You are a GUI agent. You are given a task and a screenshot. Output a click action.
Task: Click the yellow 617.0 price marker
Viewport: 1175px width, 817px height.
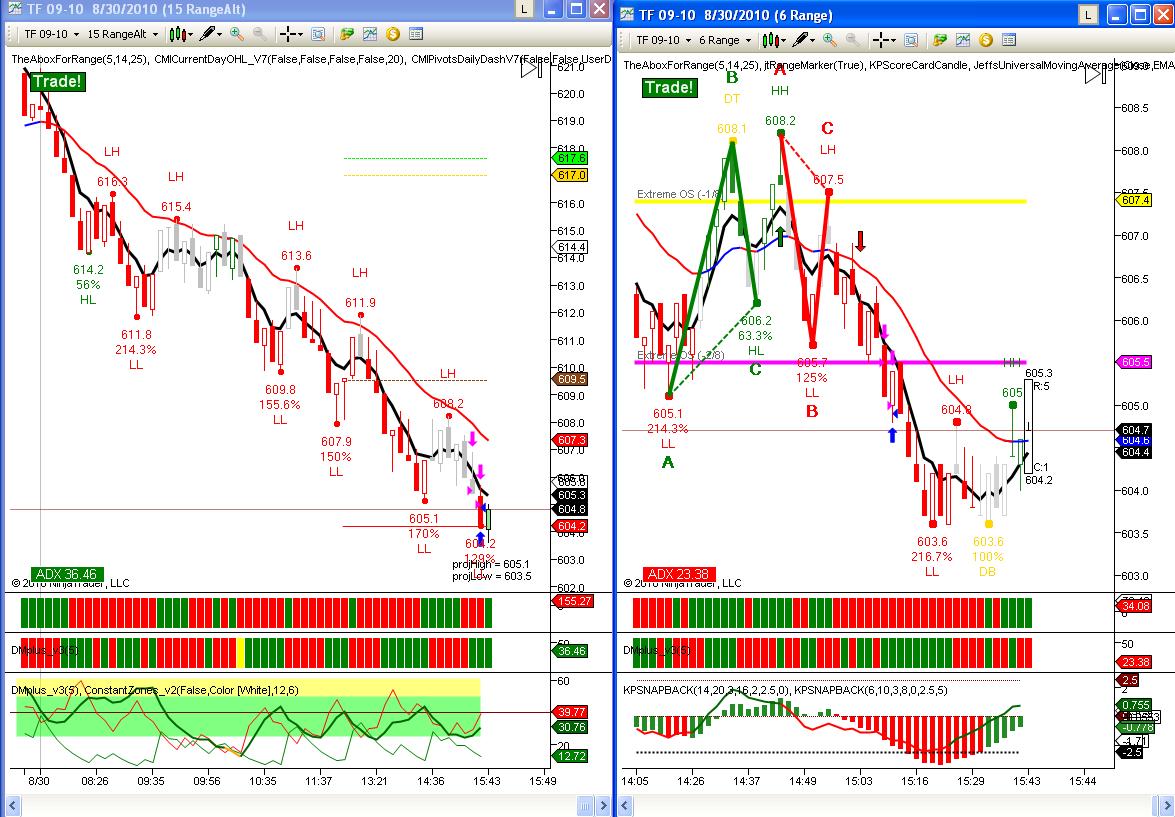pos(570,175)
